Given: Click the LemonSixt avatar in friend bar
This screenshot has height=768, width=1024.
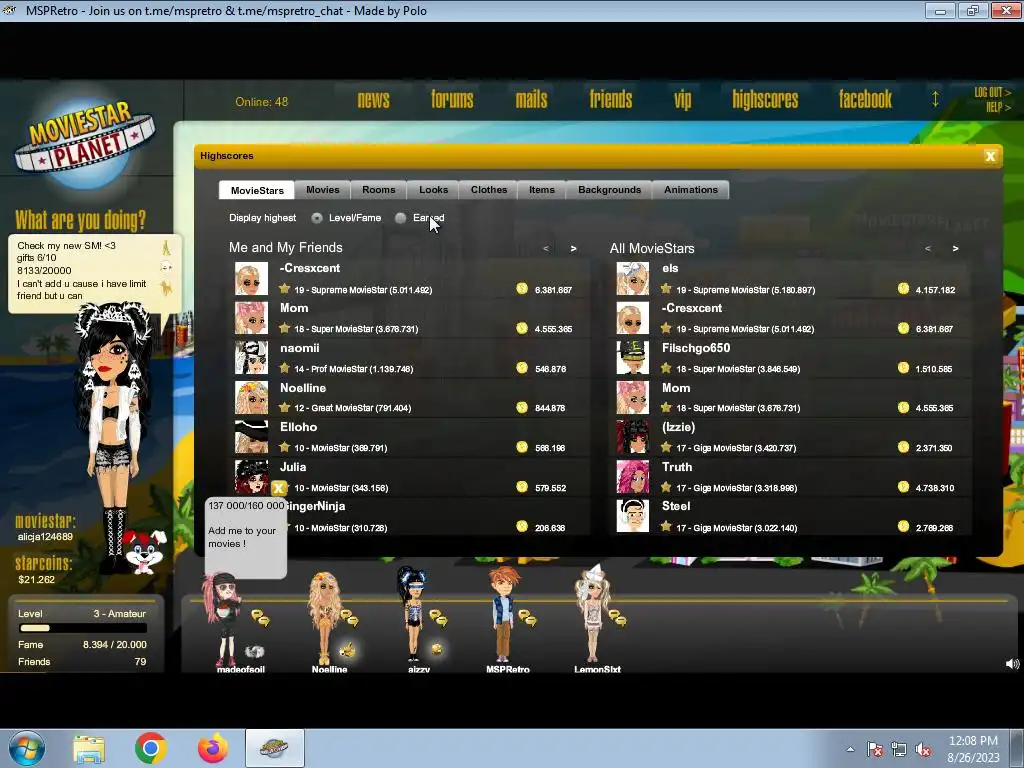Looking at the screenshot, I should (x=593, y=614).
